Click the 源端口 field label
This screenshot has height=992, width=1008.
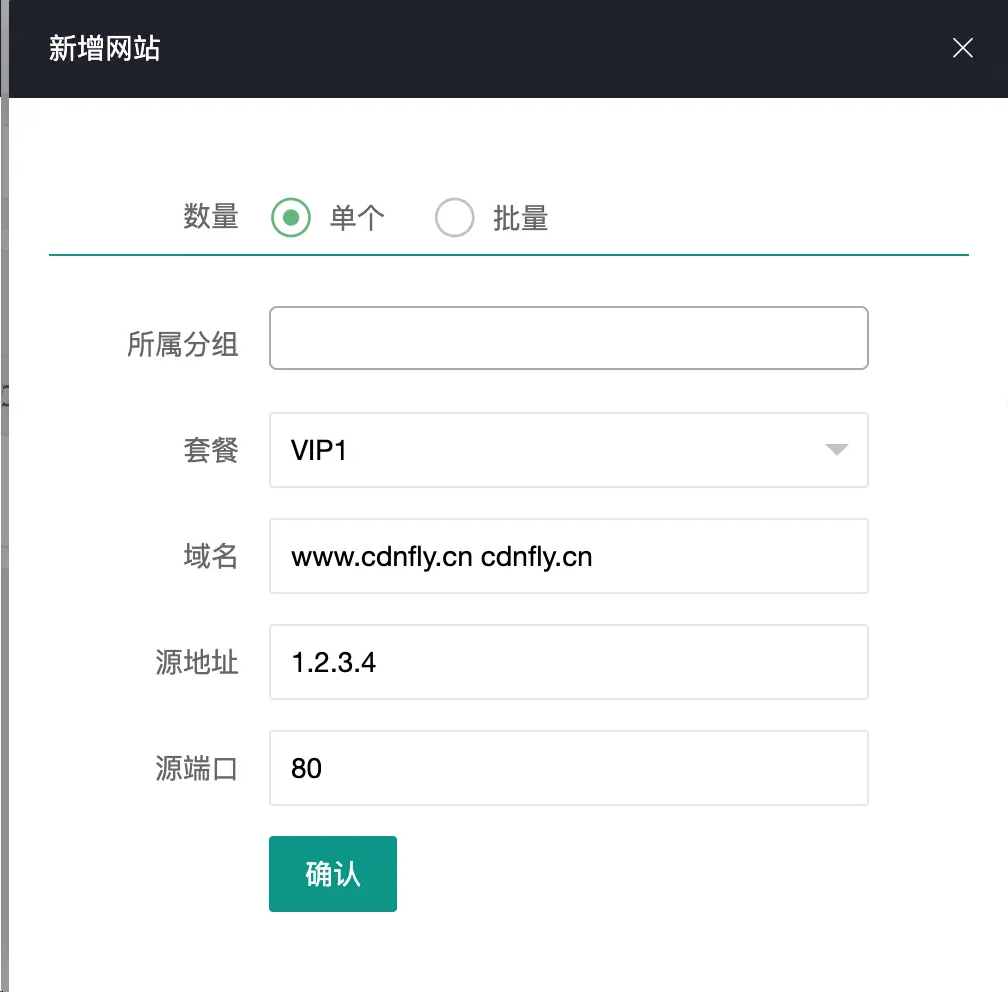click(x=196, y=768)
